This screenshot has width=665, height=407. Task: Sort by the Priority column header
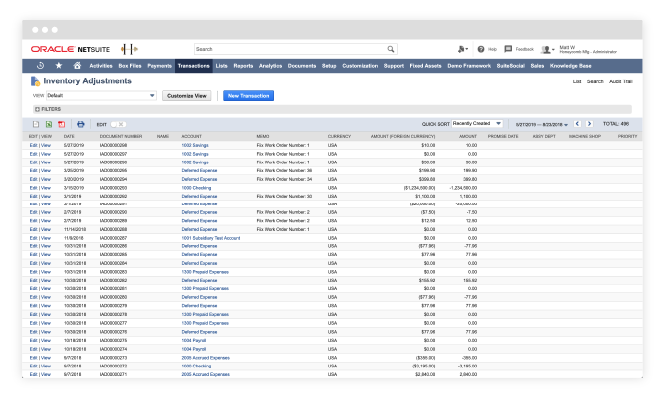pyautogui.click(x=628, y=137)
